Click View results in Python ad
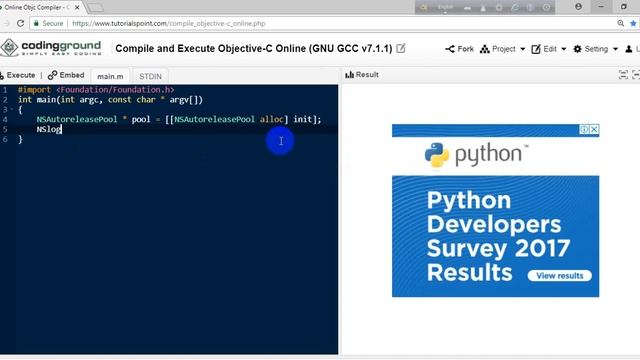Screen dimensions: 640x360 [559, 276]
